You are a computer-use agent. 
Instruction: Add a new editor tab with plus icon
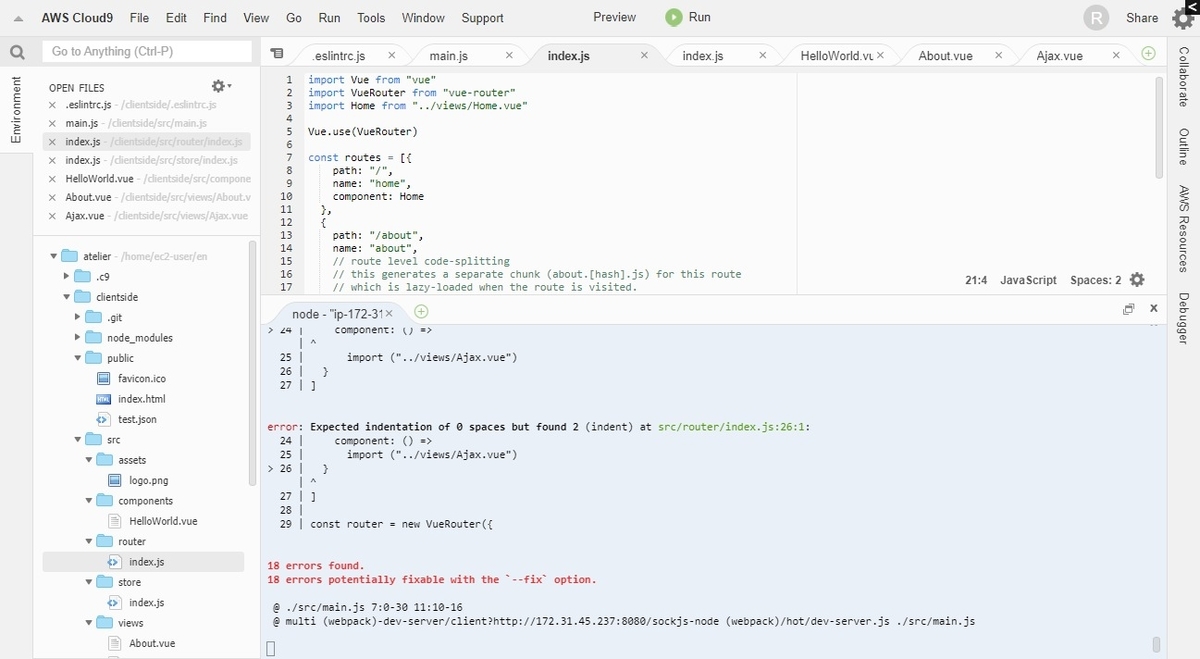1148,54
